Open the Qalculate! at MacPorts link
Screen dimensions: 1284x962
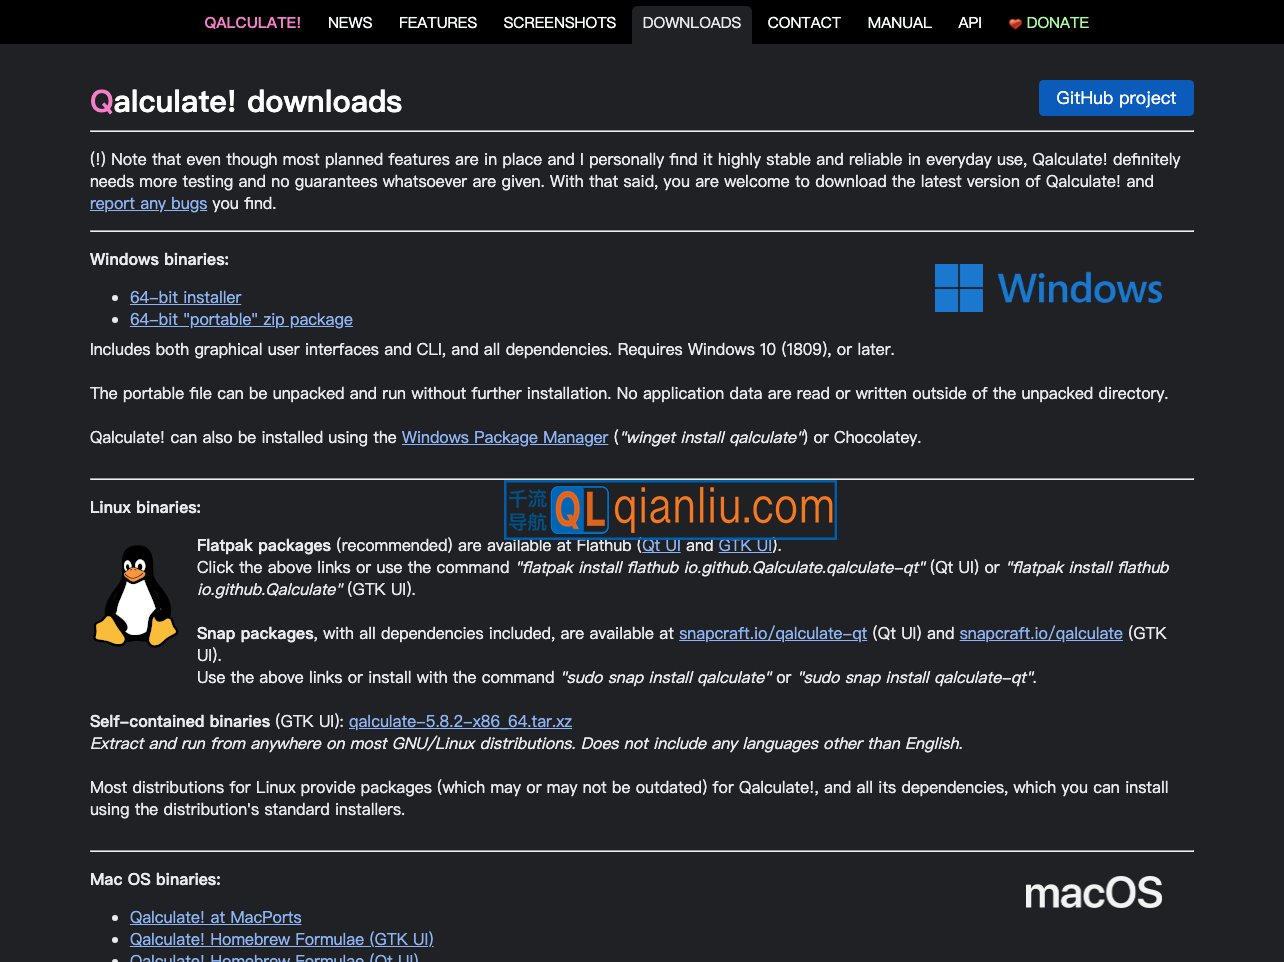215,917
